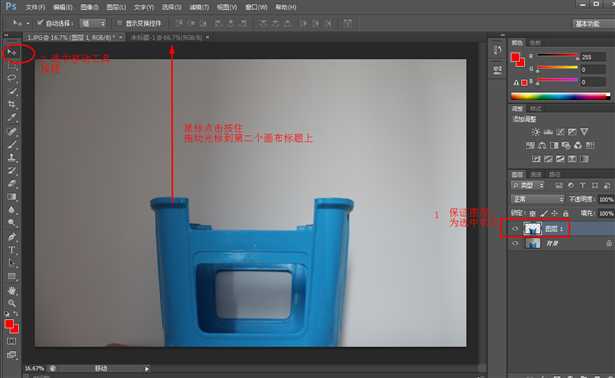Select the Lasso tool
The image size is (615, 378).
pyautogui.click(x=12, y=78)
